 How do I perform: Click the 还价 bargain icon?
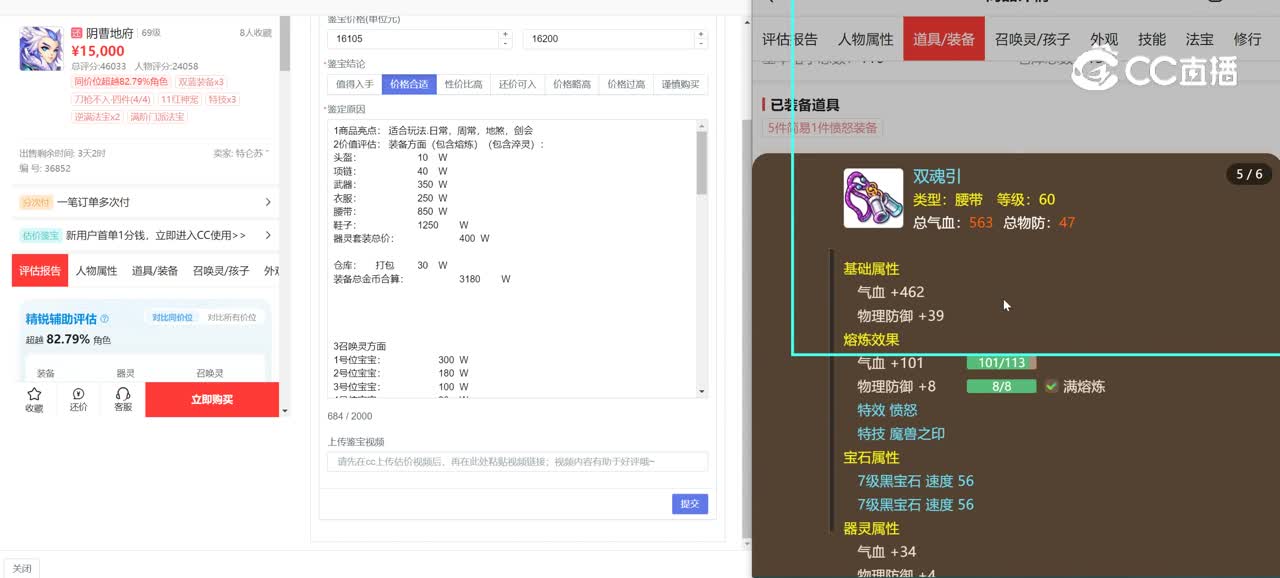78,394
